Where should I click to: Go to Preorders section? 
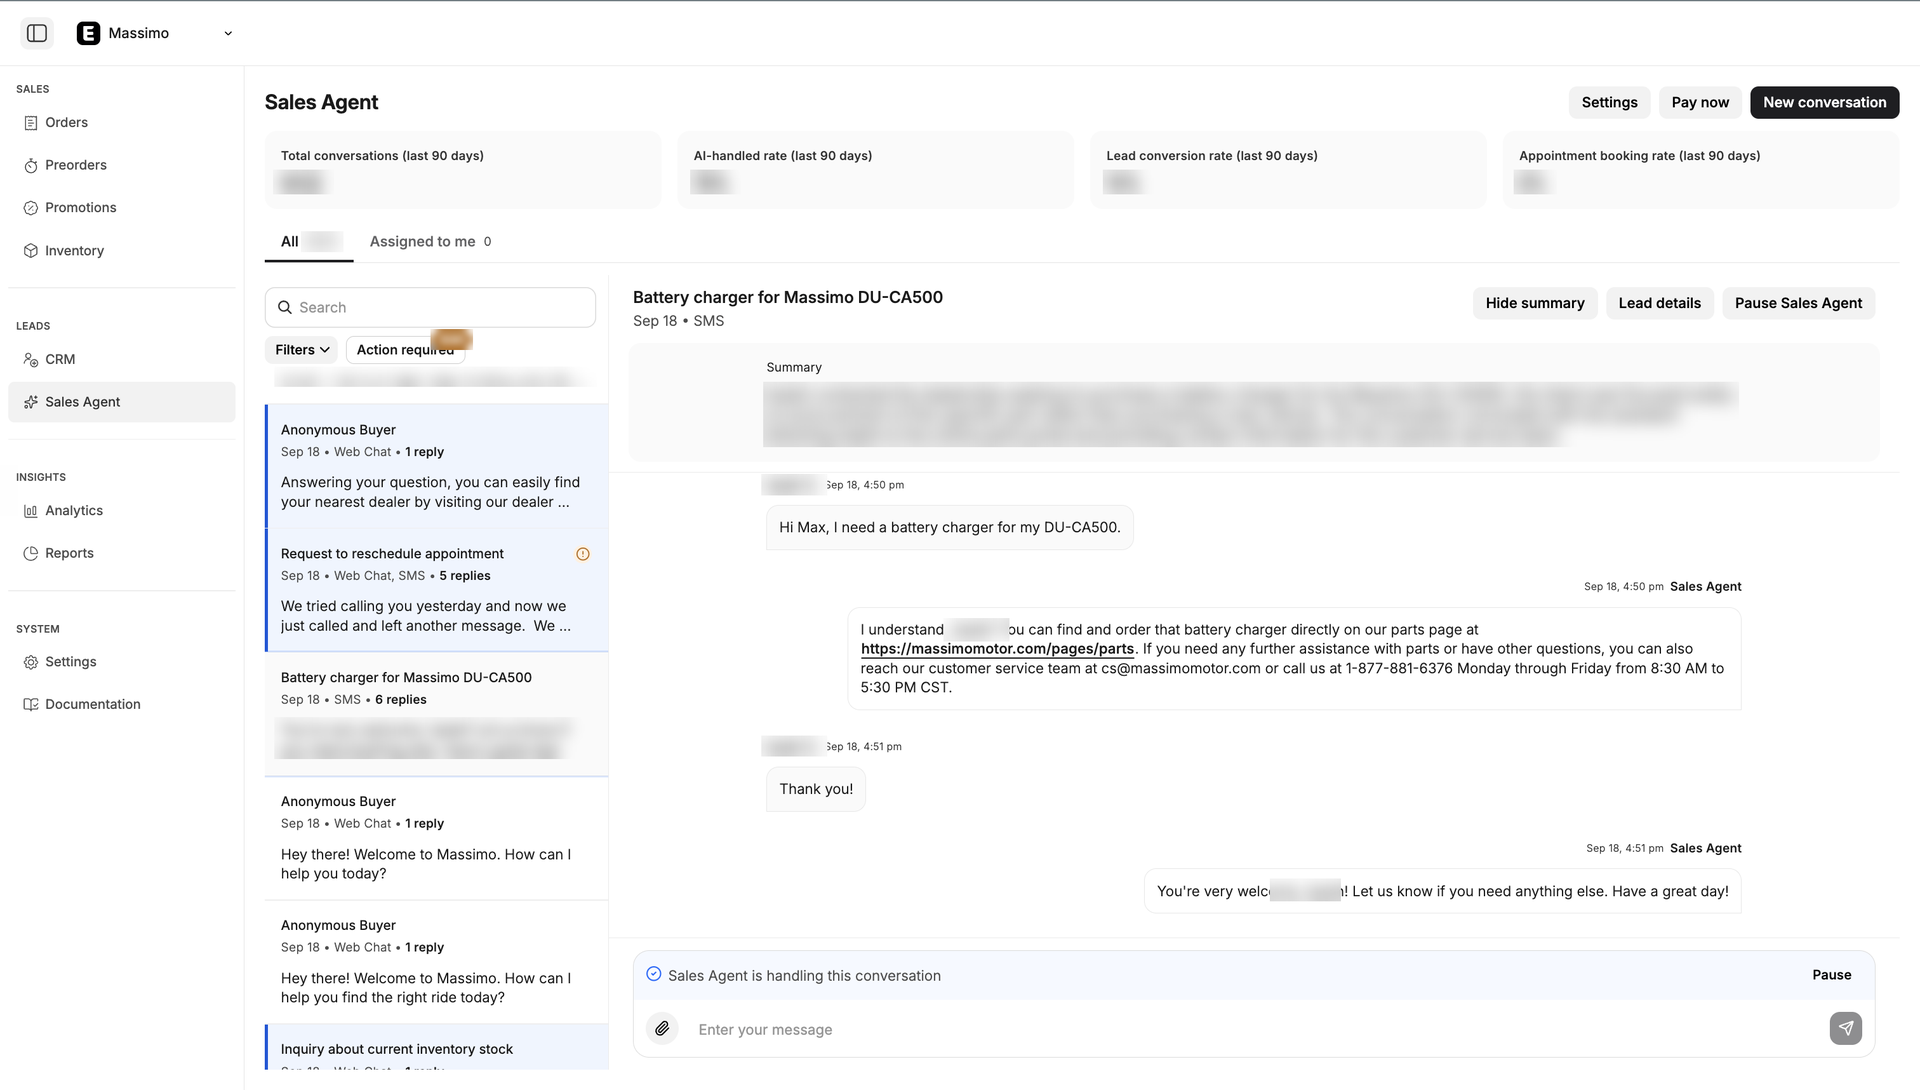[122, 166]
